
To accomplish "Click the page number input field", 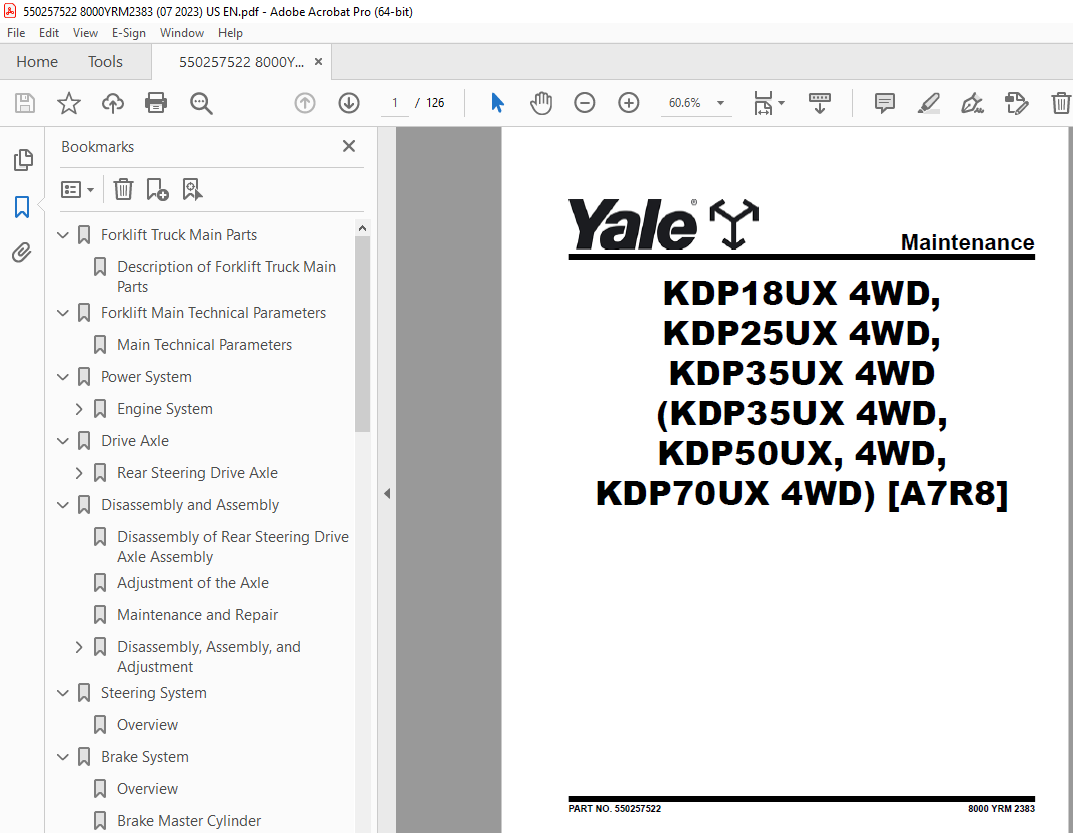I will pos(395,103).
